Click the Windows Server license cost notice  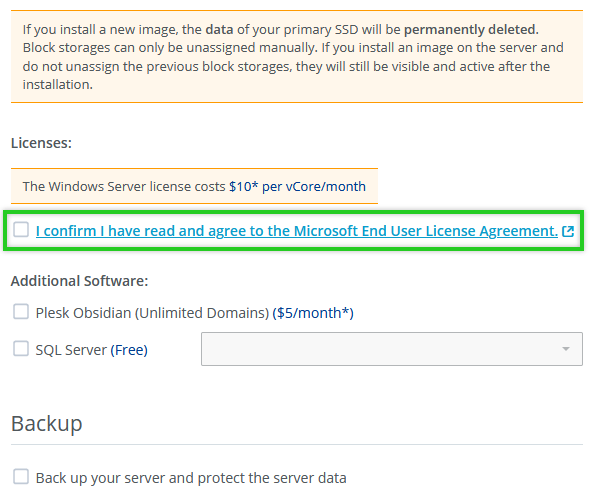tap(194, 186)
